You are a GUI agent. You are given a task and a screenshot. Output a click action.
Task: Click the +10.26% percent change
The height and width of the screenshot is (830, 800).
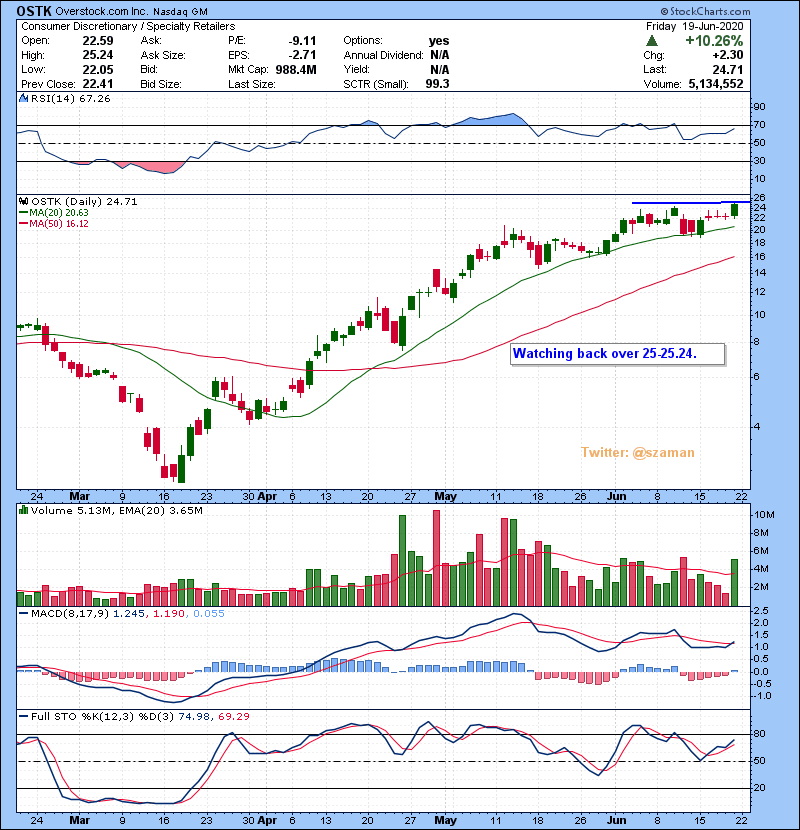714,41
